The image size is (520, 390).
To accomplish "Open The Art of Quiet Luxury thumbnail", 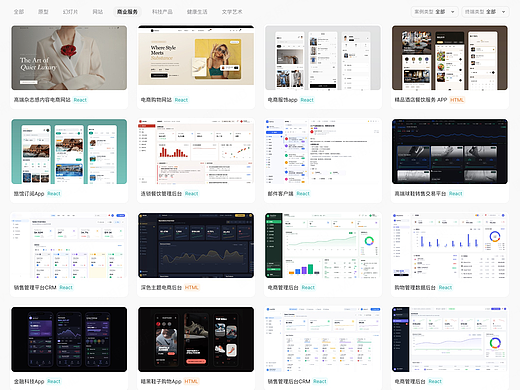I will [69, 58].
